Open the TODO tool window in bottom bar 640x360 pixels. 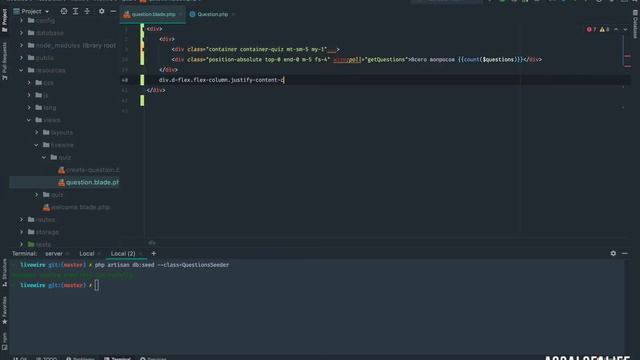pyautogui.click(x=47, y=358)
